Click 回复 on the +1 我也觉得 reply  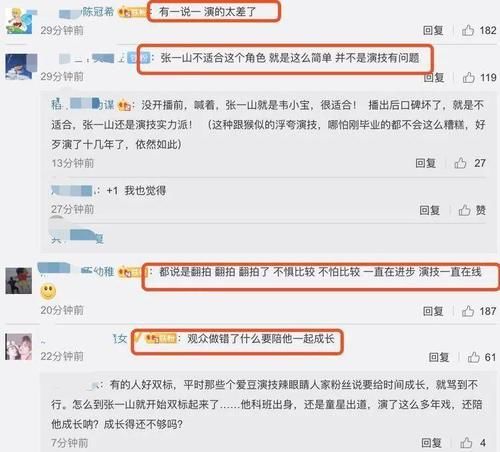pyautogui.click(x=430, y=210)
